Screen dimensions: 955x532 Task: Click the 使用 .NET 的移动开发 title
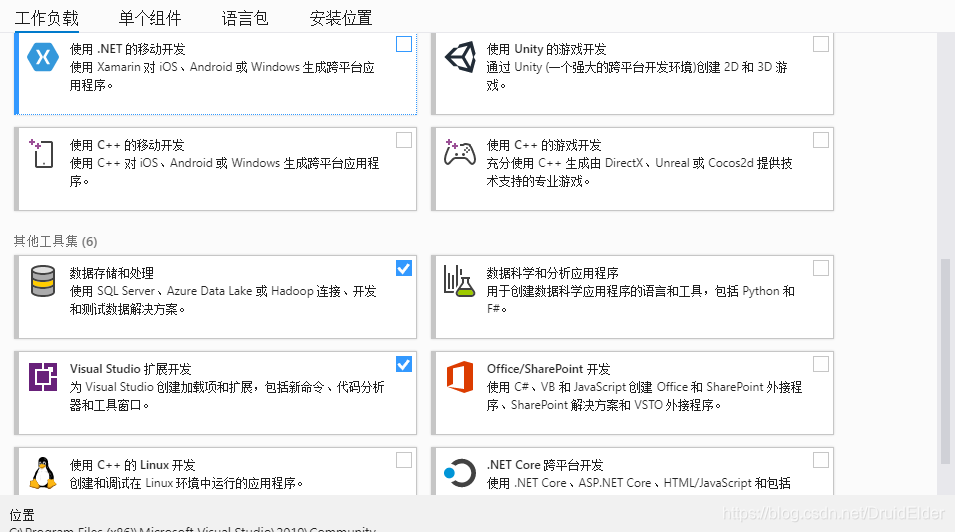click(x=127, y=49)
